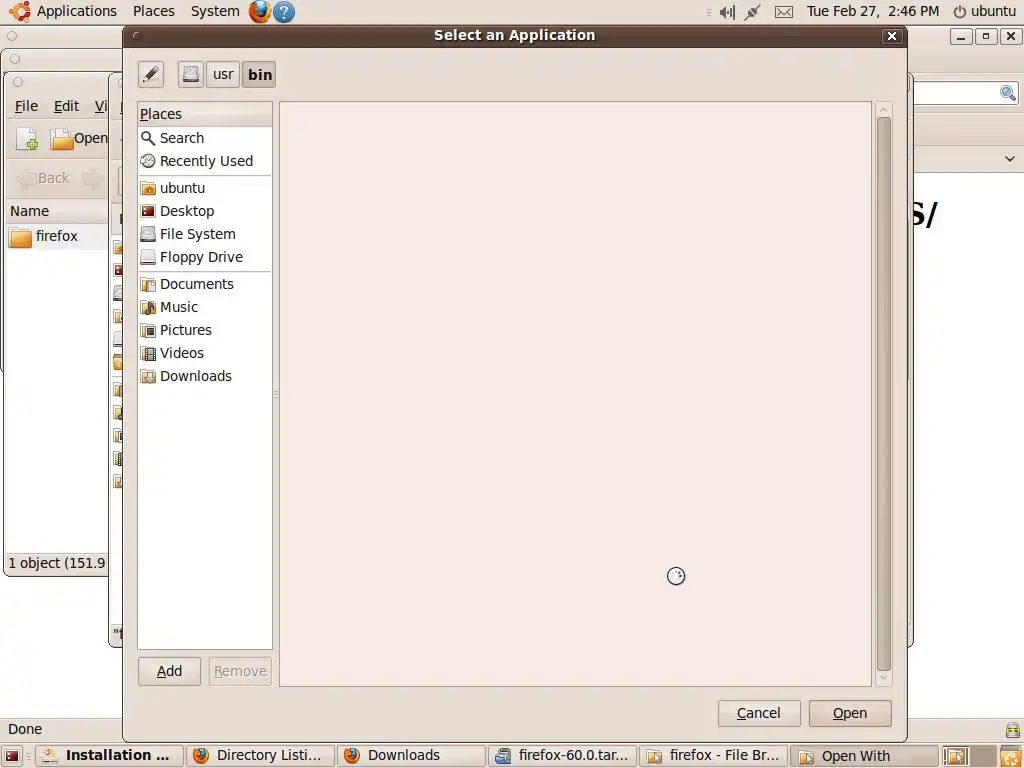This screenshot has height=768, width=1024.
Task: Switch to Installation taskbar window
Action: click(109, 756)
